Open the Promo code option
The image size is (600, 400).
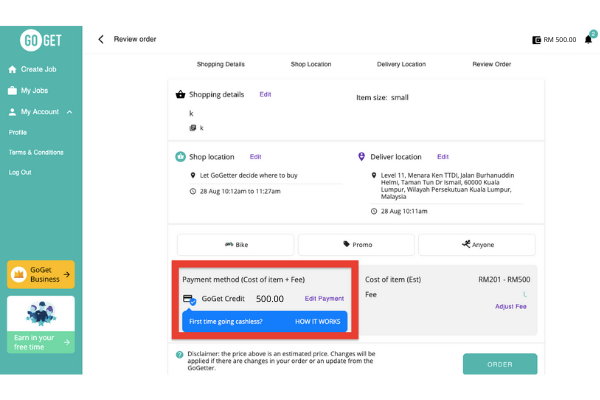(356, 245)
